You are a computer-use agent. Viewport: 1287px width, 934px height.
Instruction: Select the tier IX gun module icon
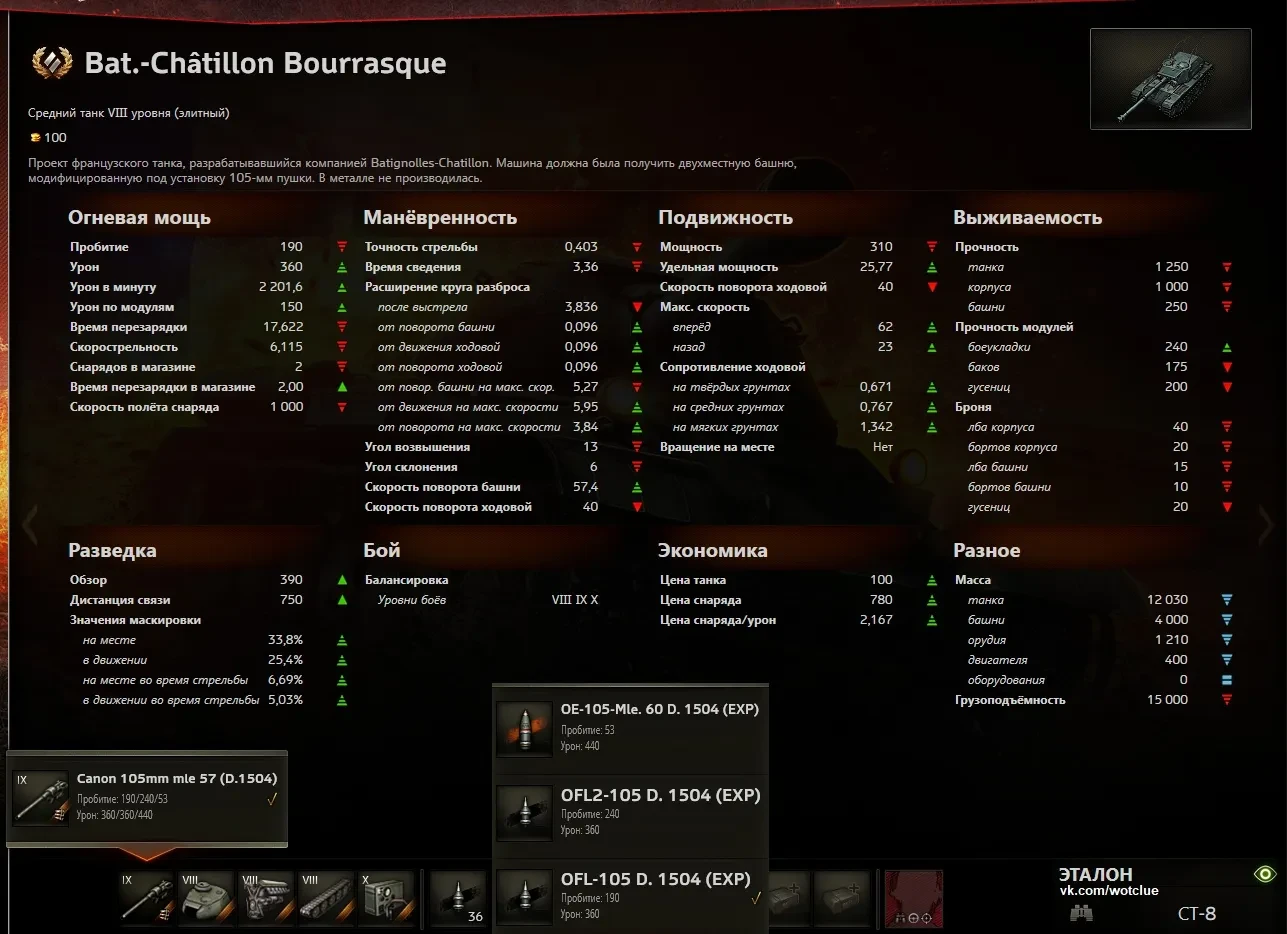[147, 896]
